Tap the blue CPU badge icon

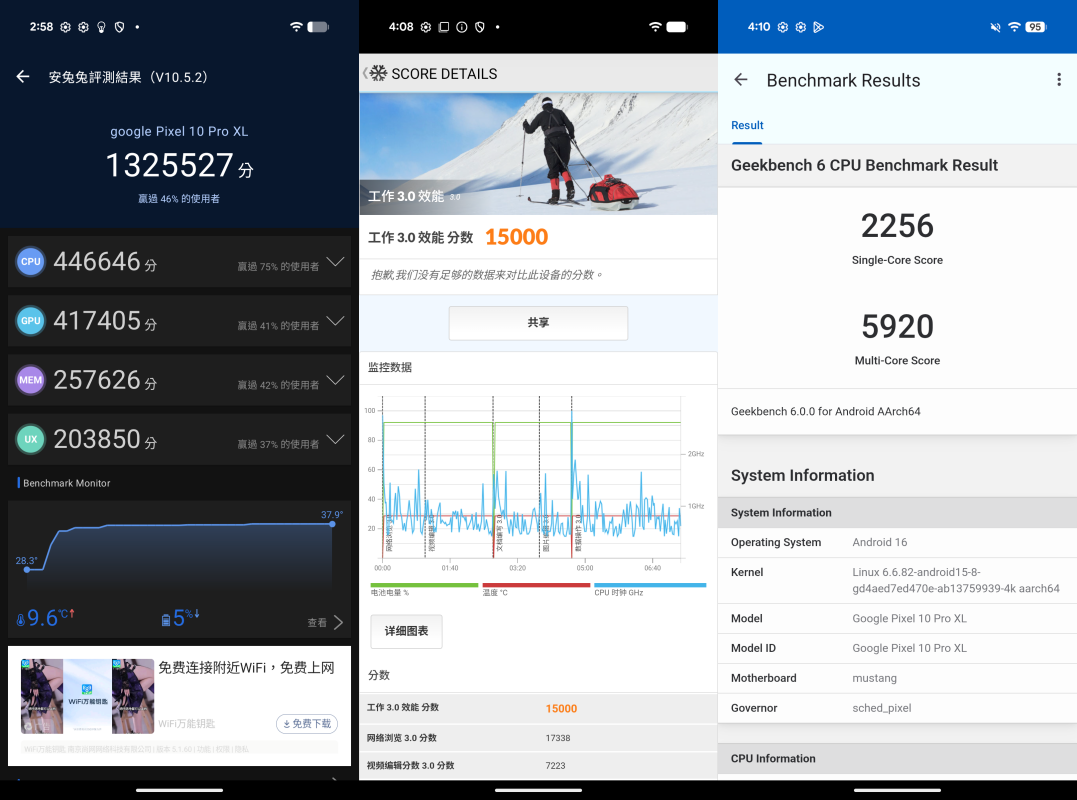click(30, 262)
